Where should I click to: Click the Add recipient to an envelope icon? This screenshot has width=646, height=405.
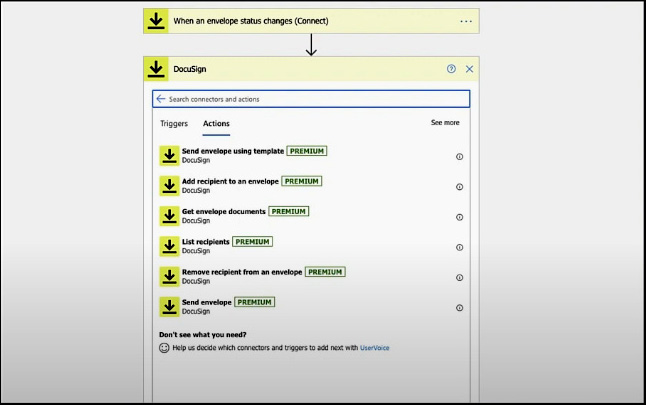click(x=169, y=186)
